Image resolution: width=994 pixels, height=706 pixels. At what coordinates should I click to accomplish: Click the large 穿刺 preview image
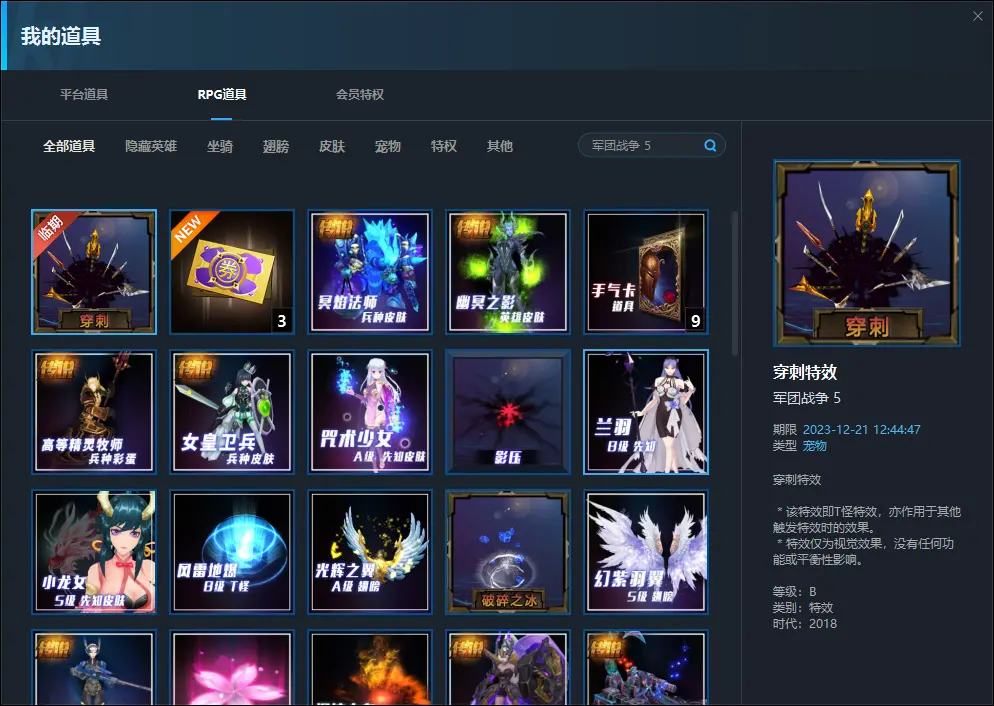867,253
